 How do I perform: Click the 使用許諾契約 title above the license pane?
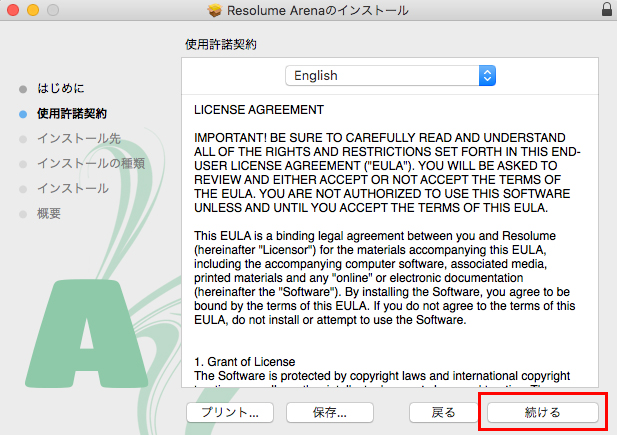tap(221, 44)
